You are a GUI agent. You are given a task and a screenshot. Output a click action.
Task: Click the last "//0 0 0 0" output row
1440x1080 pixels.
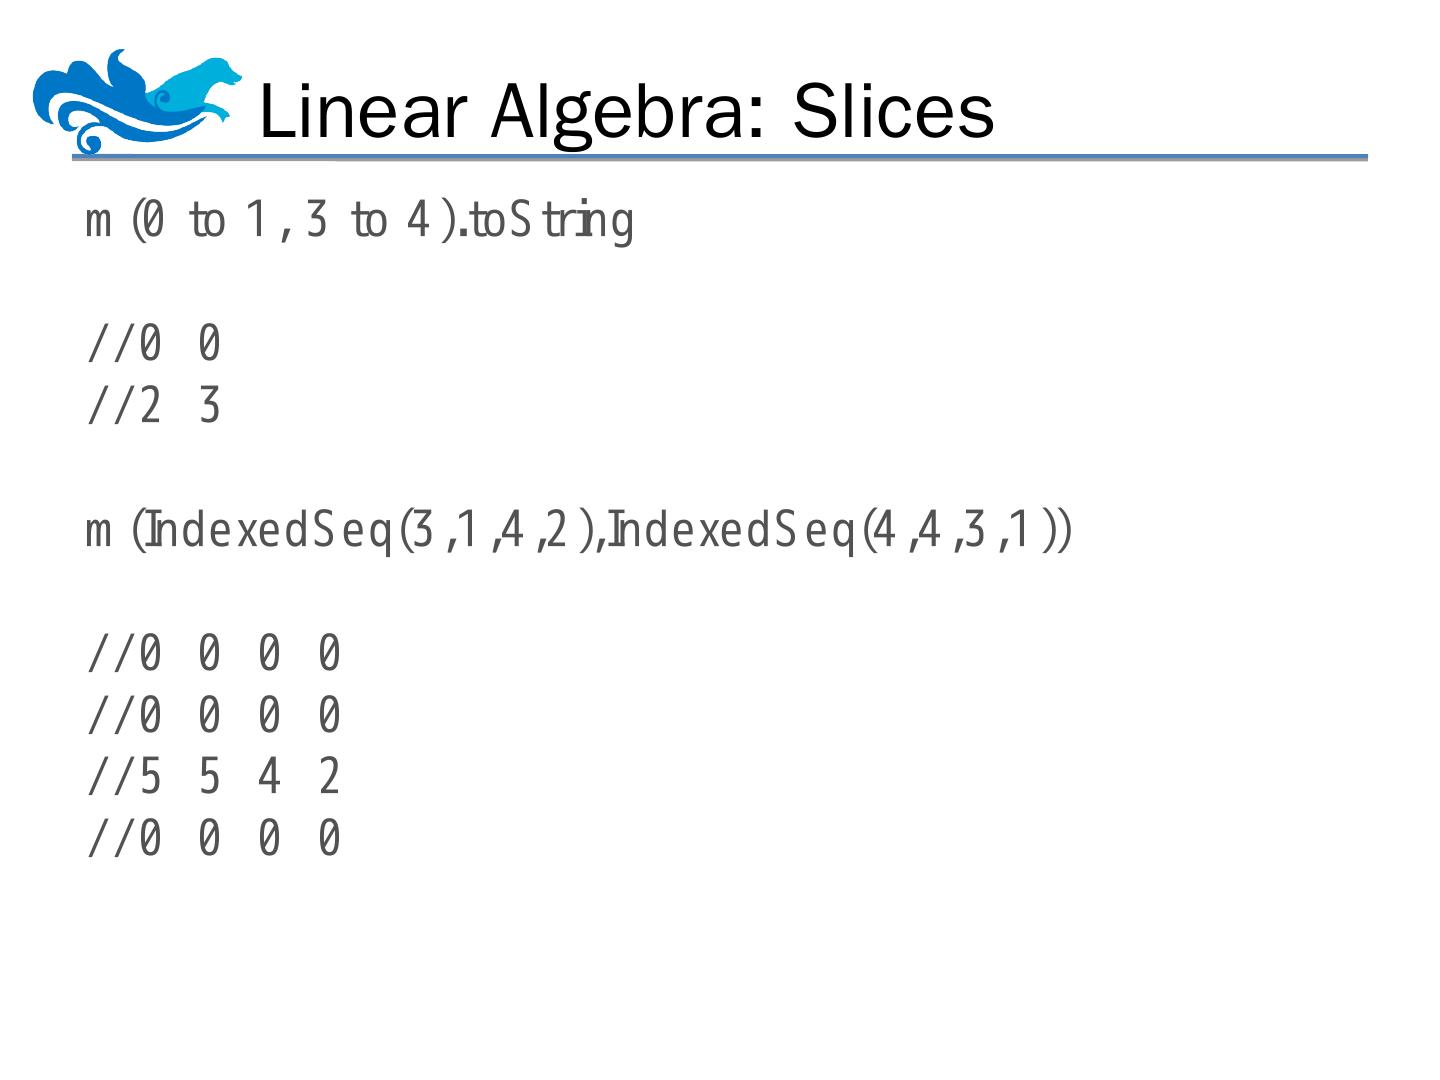coord(215,839)
